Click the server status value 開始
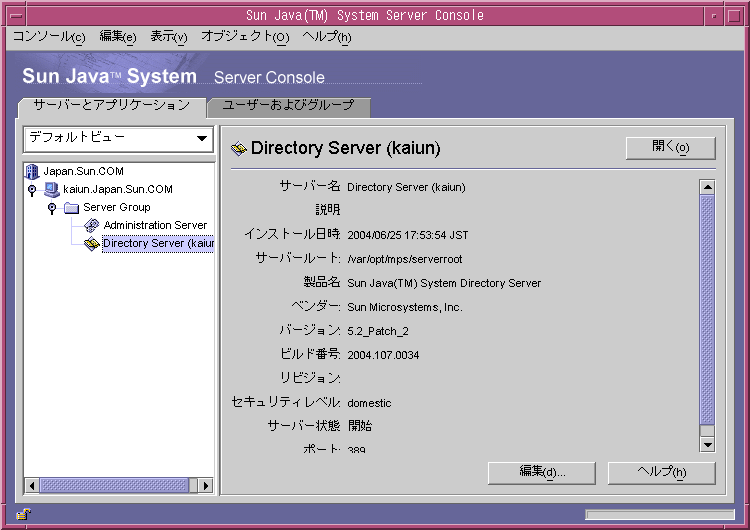750x530 pixels. point(360,426)
